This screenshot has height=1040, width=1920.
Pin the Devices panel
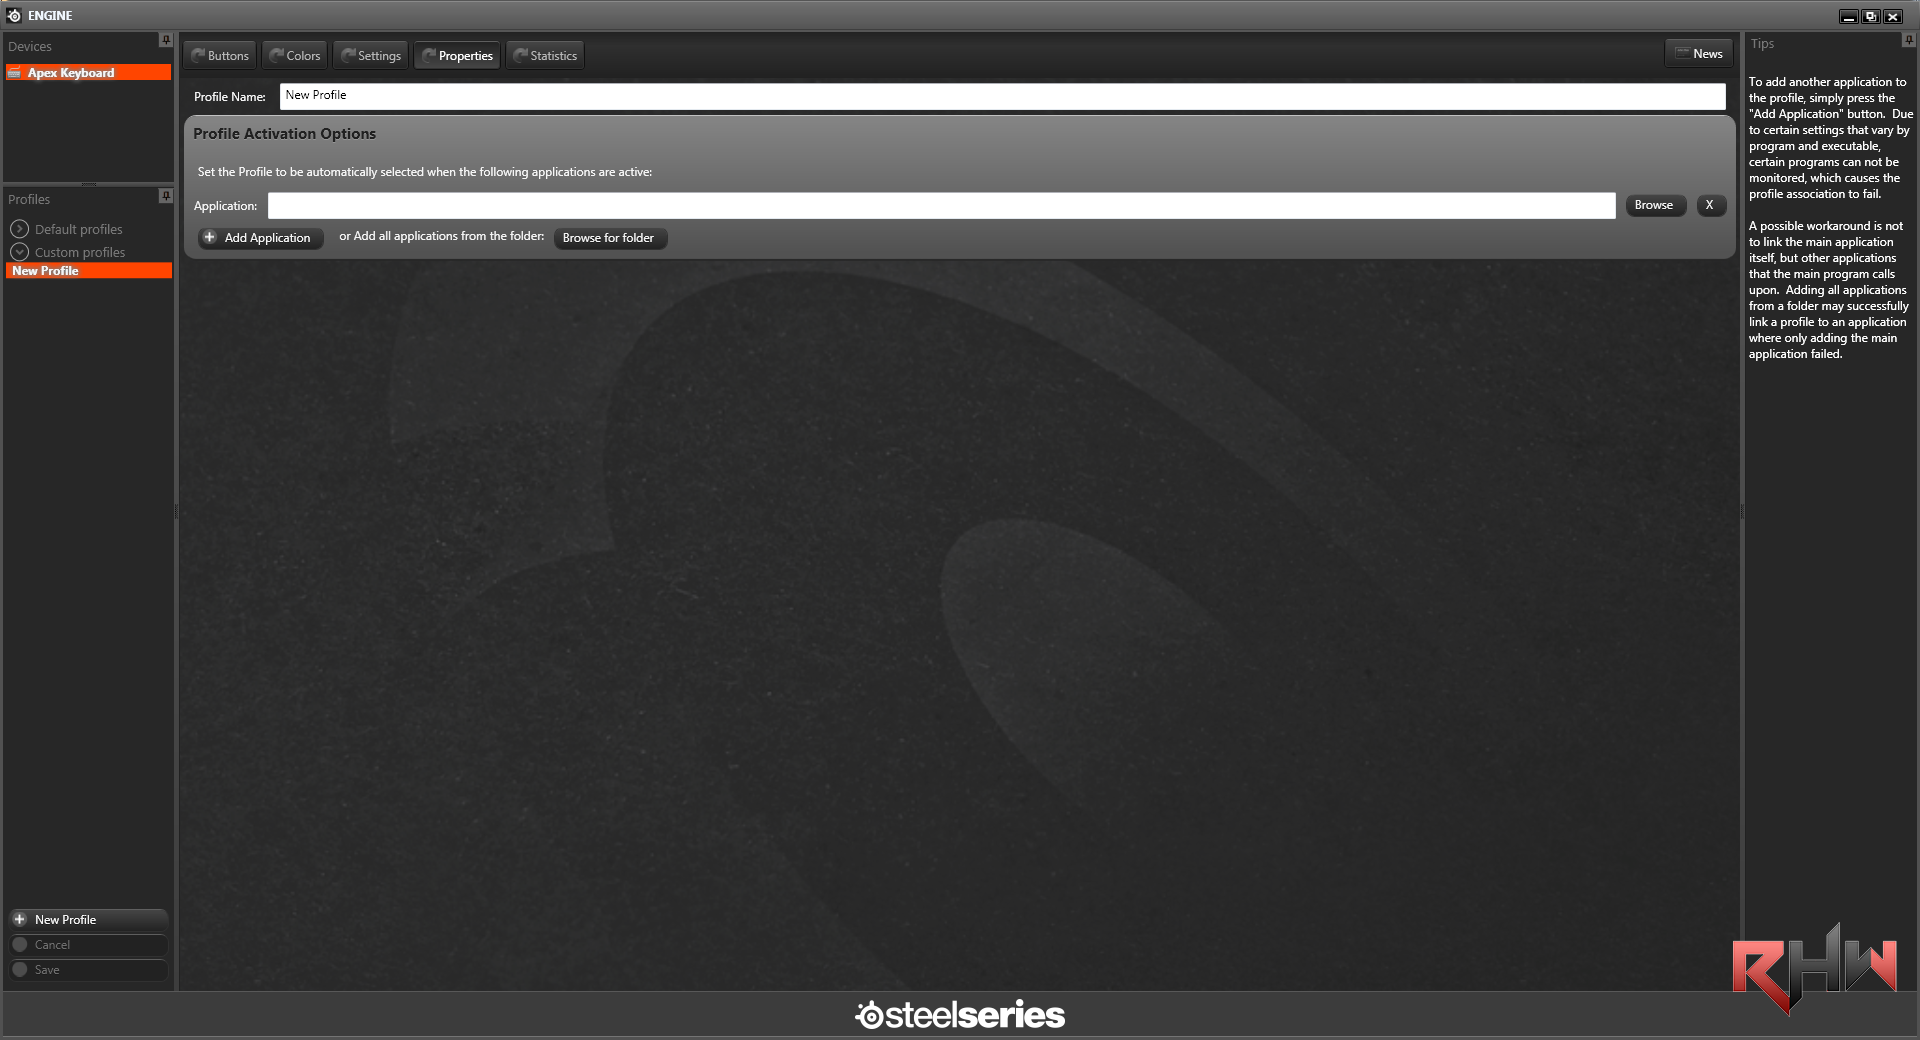166,40
